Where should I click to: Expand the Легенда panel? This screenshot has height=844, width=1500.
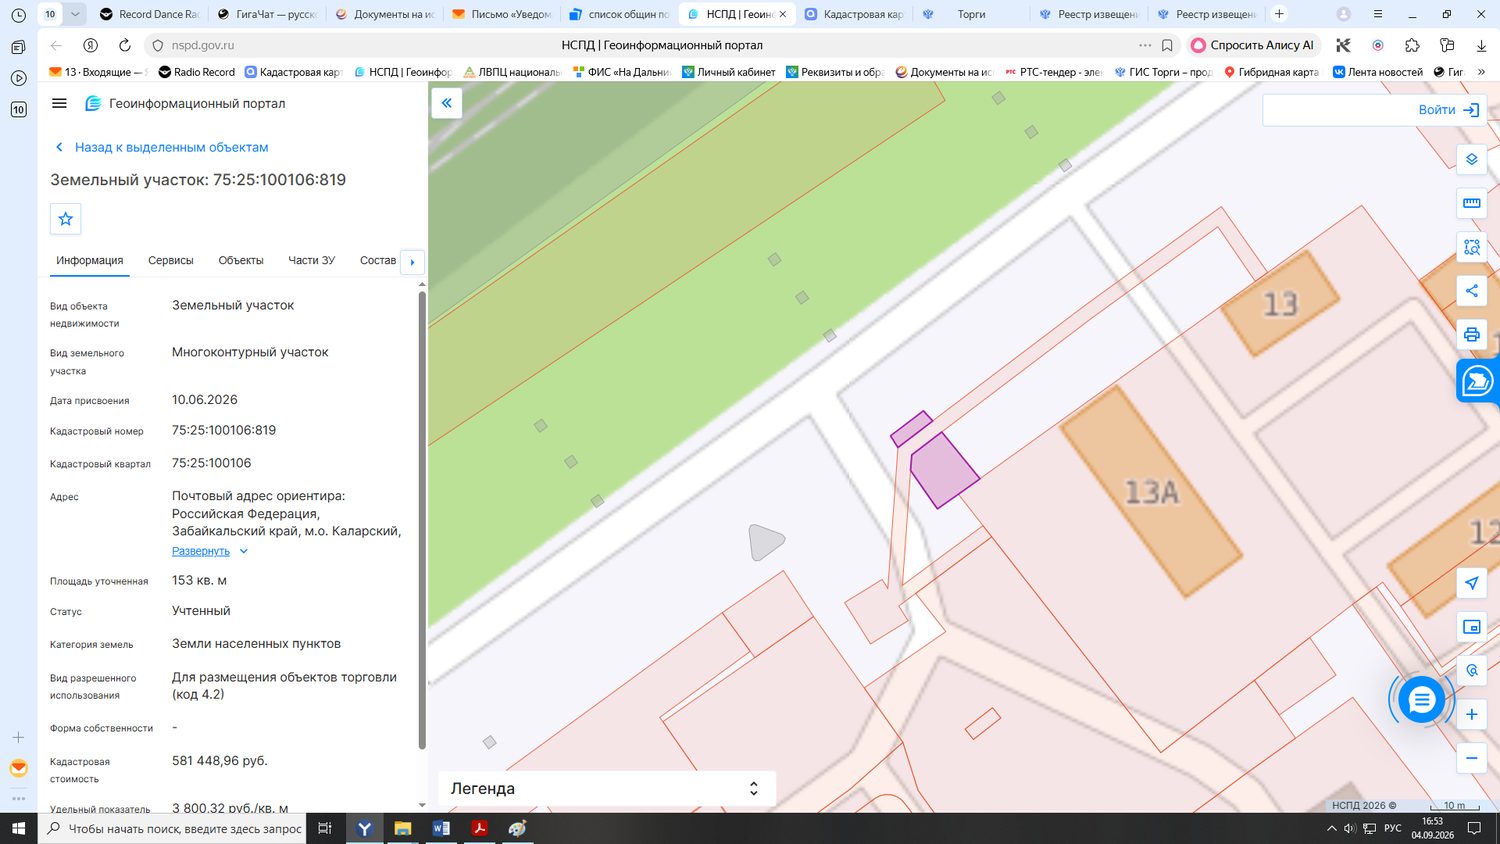click(607, 788)
